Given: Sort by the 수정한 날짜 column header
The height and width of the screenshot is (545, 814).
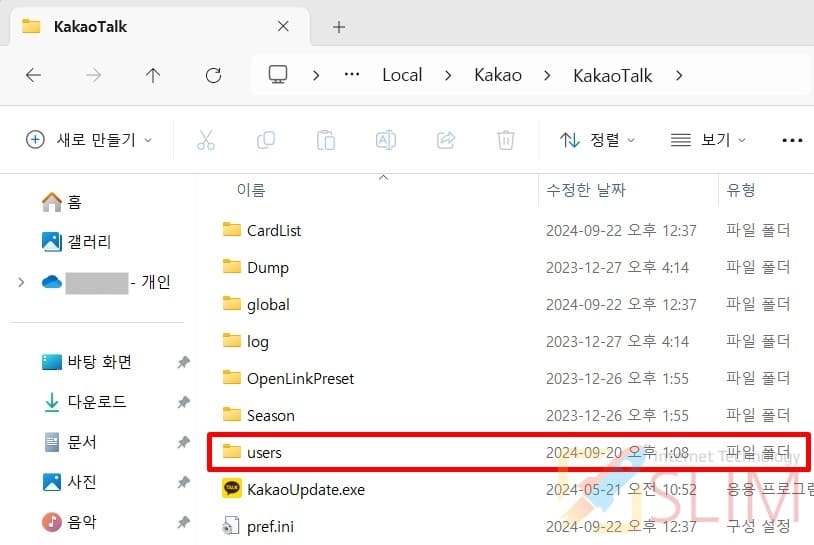Looking at the screenshot, I should click(x=586, y=190).
